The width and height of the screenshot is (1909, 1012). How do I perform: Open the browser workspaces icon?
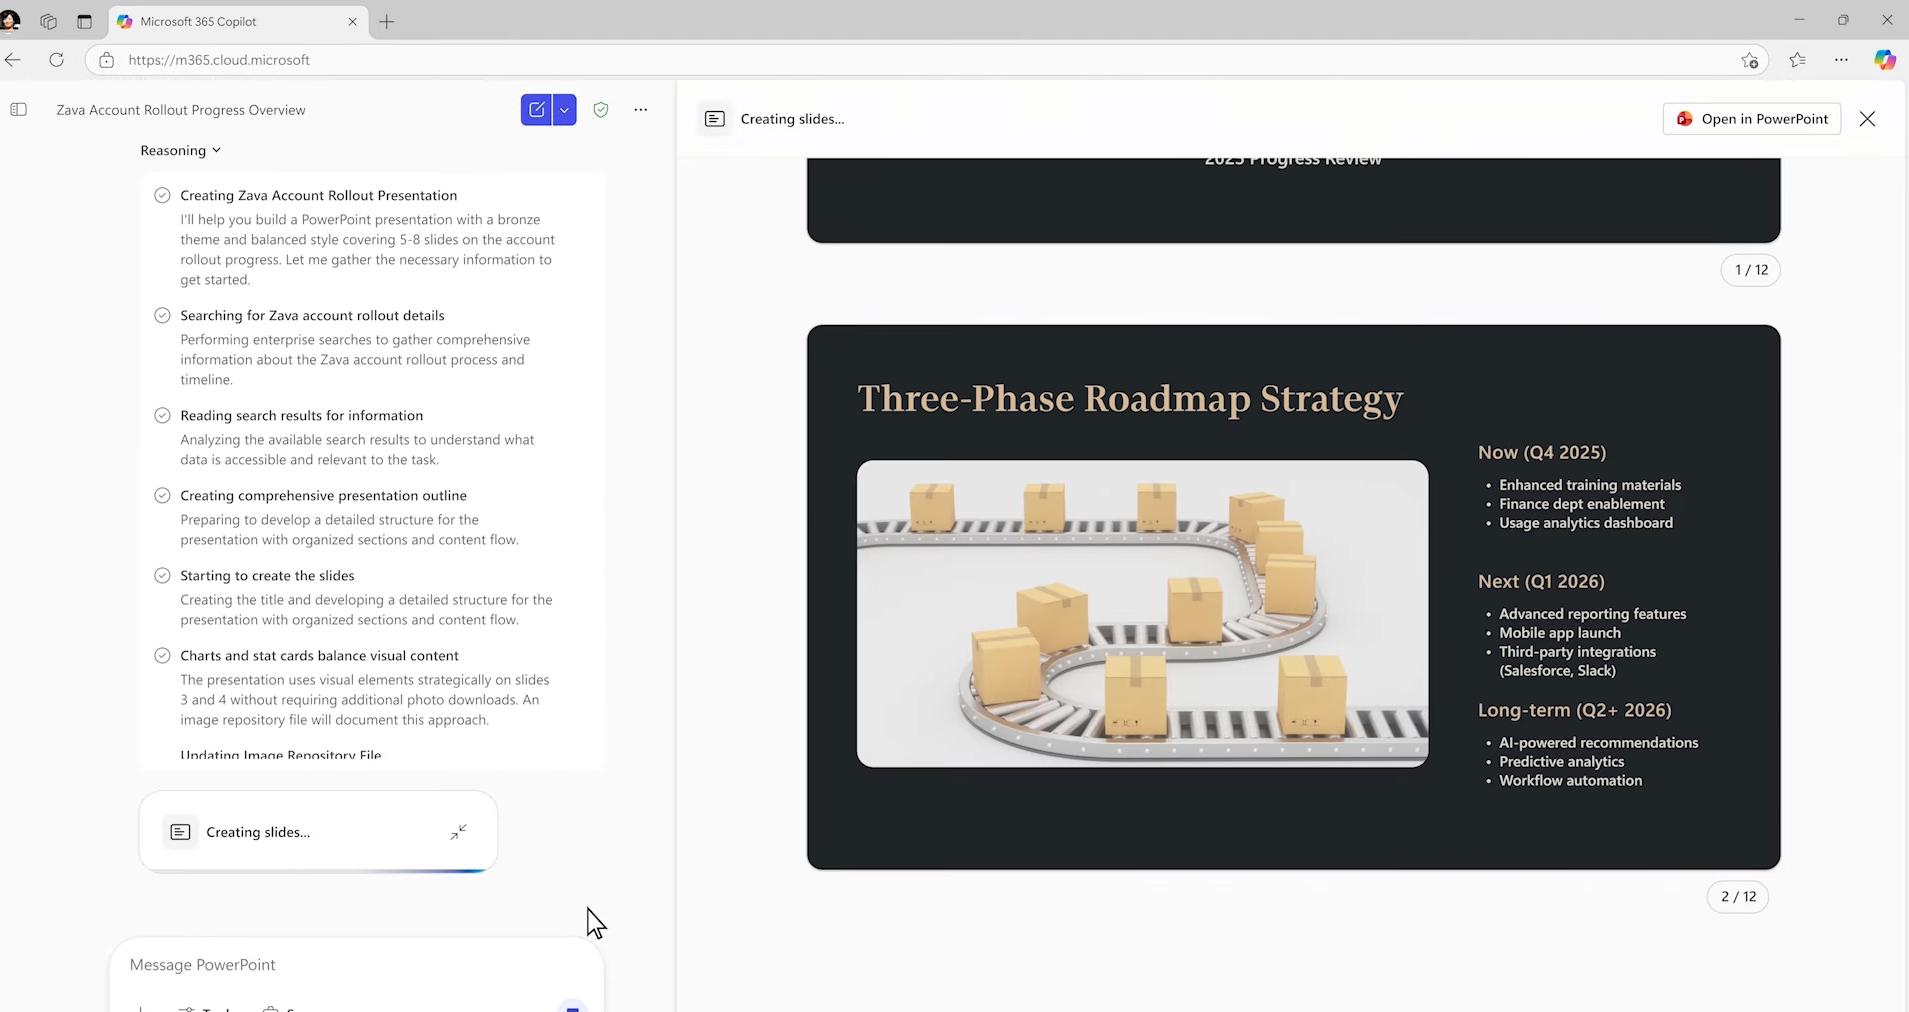[48, 21]
